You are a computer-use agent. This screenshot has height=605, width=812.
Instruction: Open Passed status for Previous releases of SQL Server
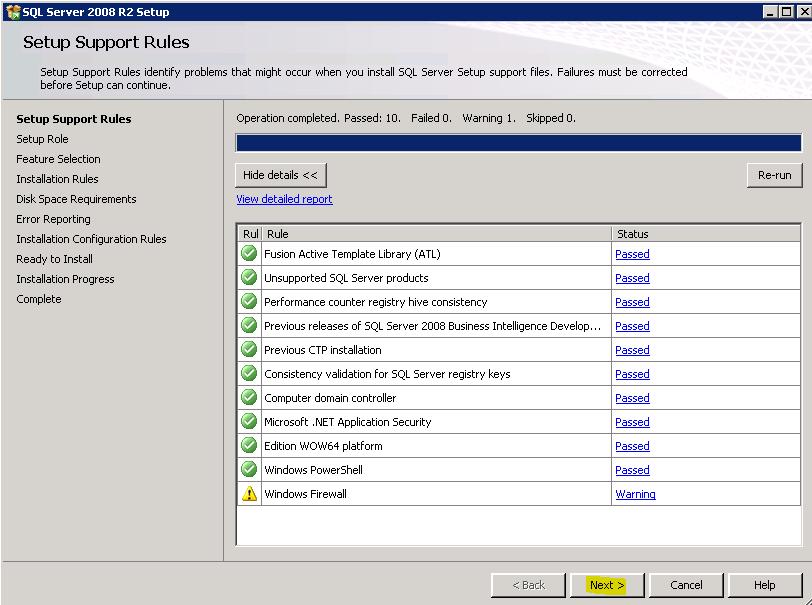632,326
